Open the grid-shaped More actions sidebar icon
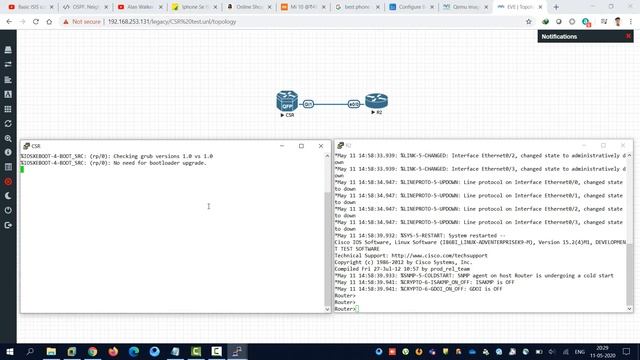The height and width of the screenshot is (360, 640). click(x=8, y=109)
